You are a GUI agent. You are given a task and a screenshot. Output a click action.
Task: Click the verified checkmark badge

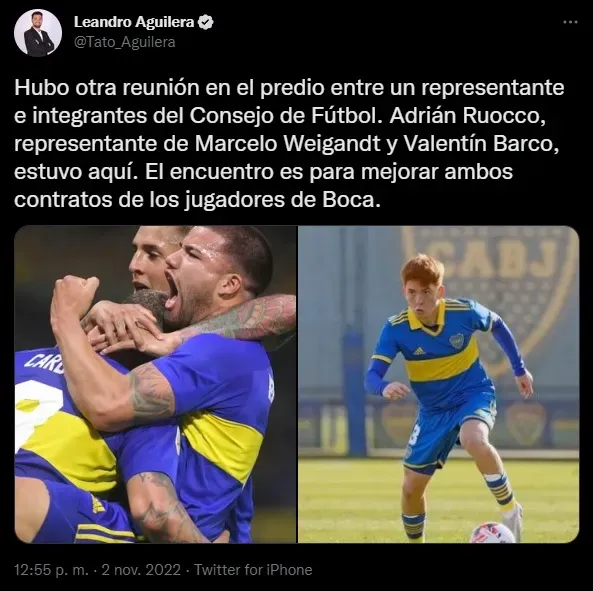point(206,22)
